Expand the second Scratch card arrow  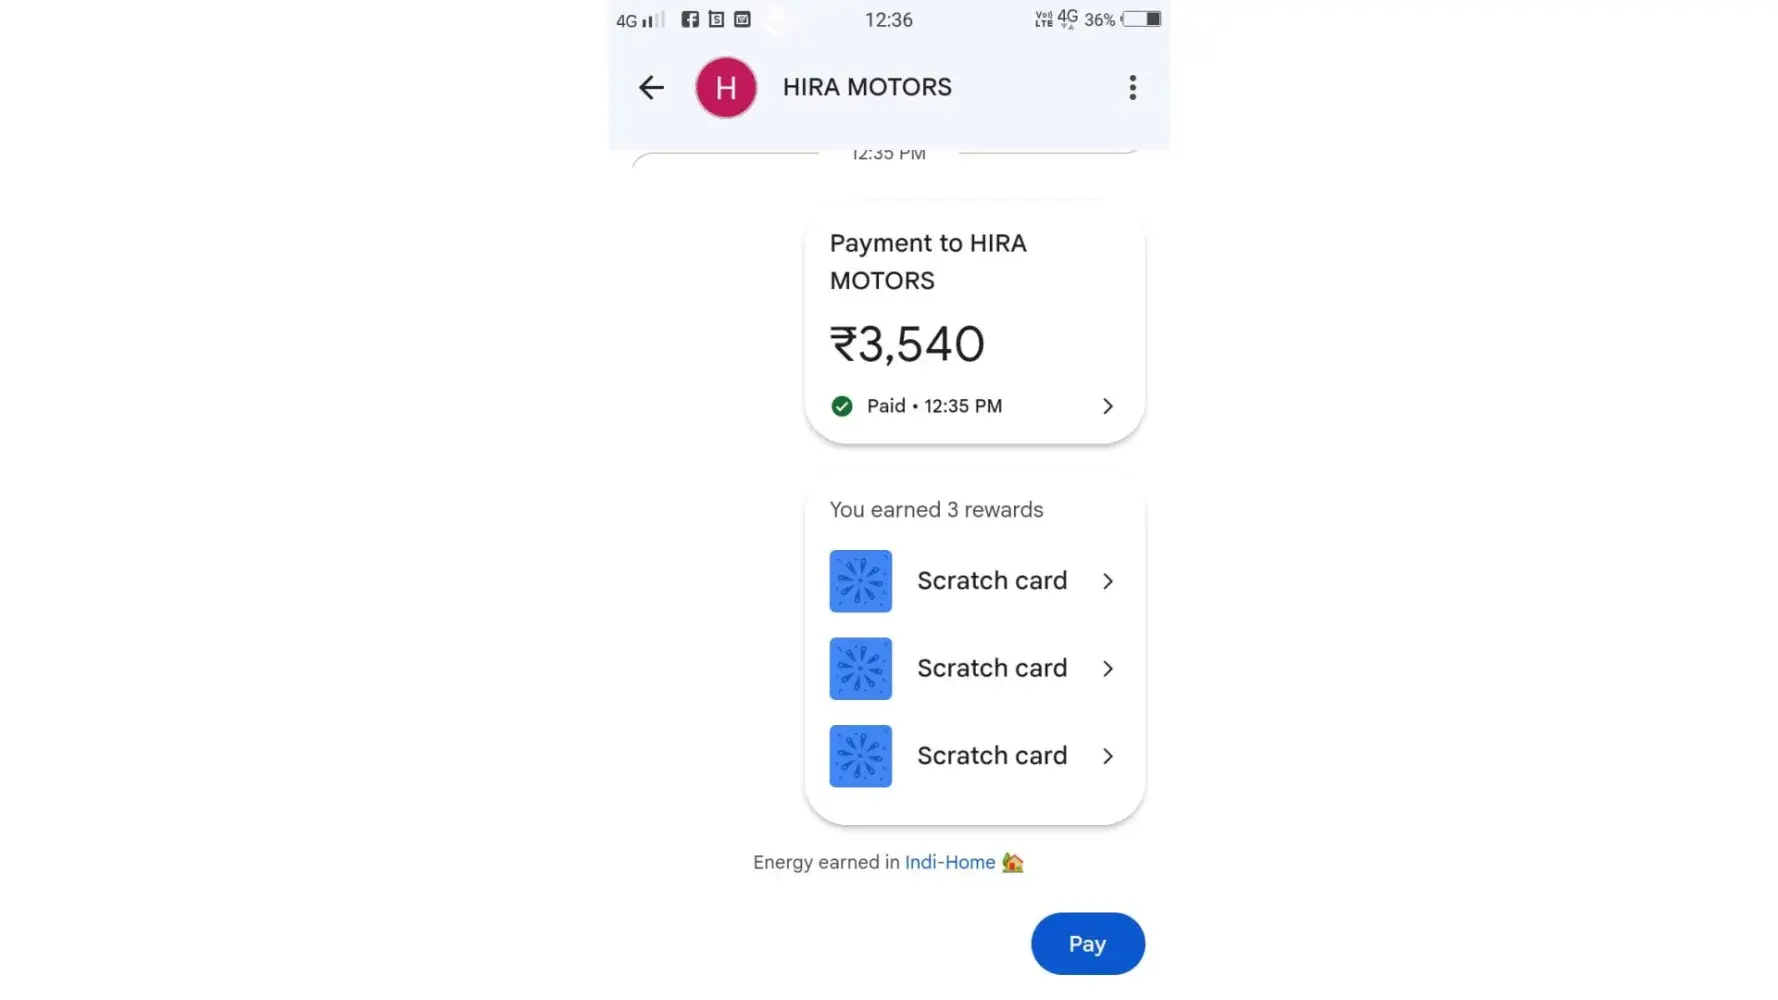tap(1107, 669)
